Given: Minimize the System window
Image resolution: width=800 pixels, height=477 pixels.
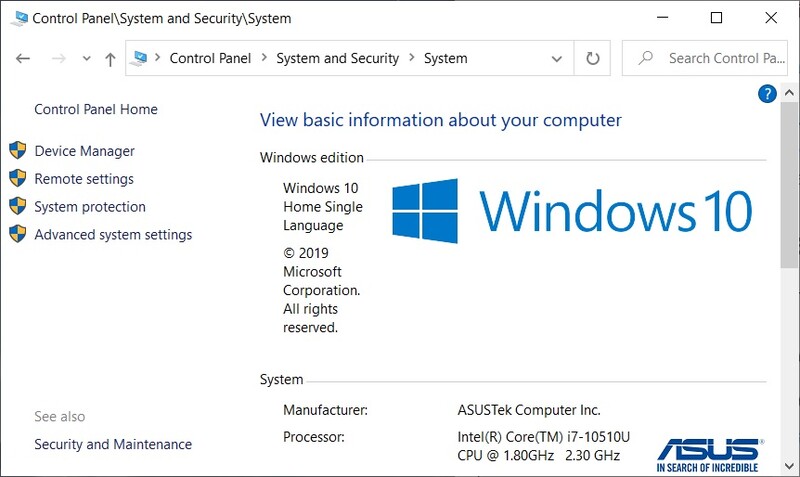Looking at the screenshot, I should (x=662, y=18).
